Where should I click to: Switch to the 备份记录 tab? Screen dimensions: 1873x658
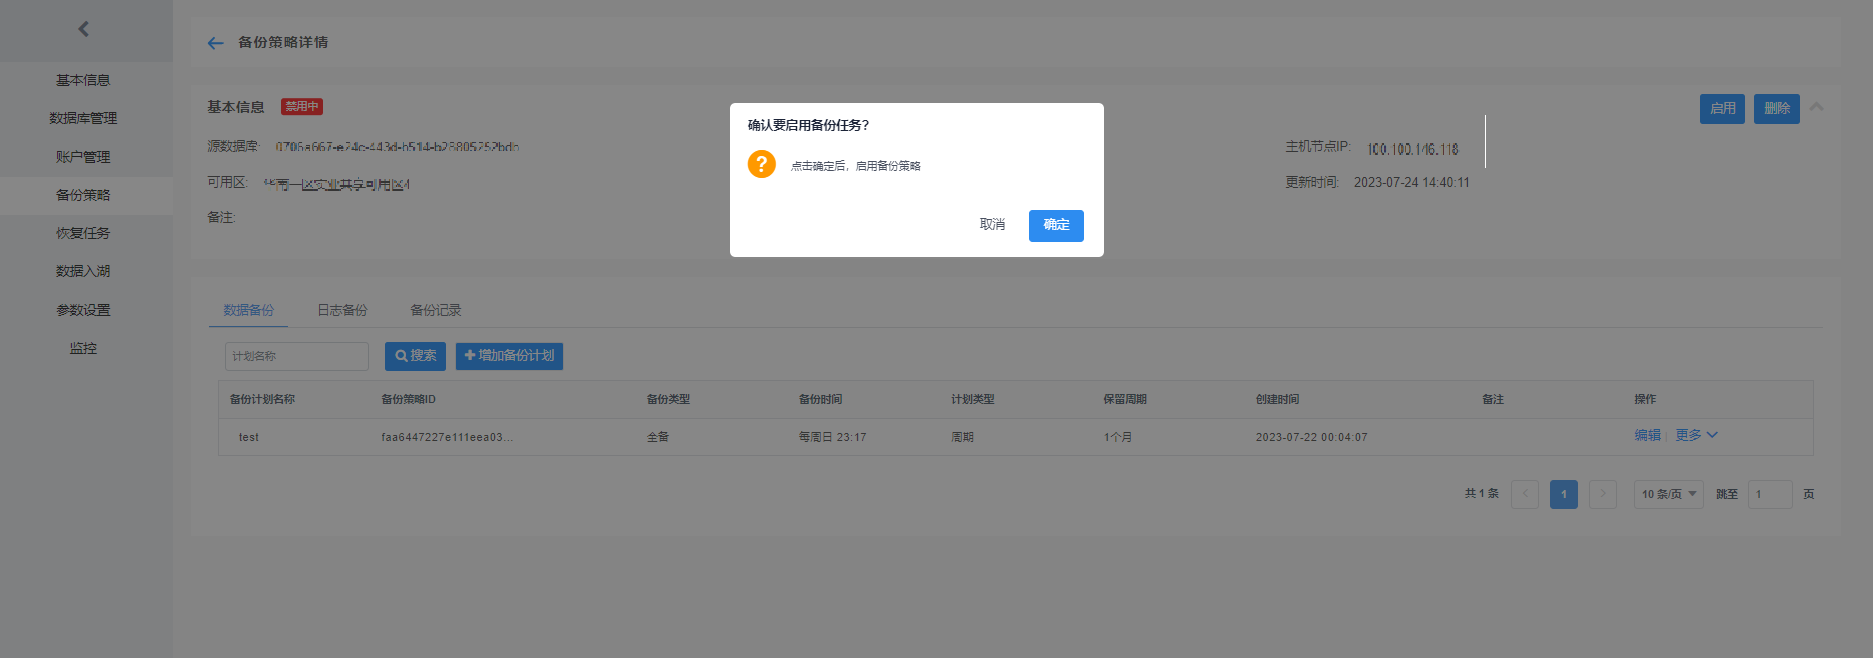436,310
